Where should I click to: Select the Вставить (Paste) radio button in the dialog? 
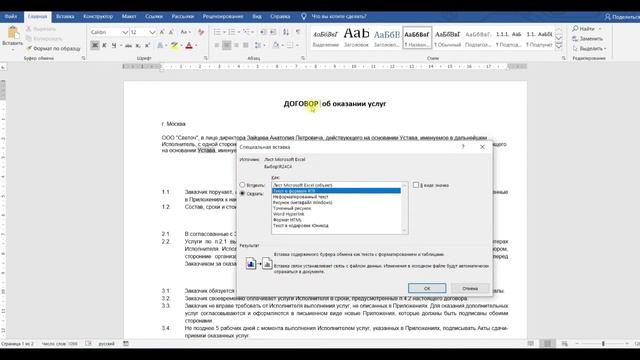[242, 185]
